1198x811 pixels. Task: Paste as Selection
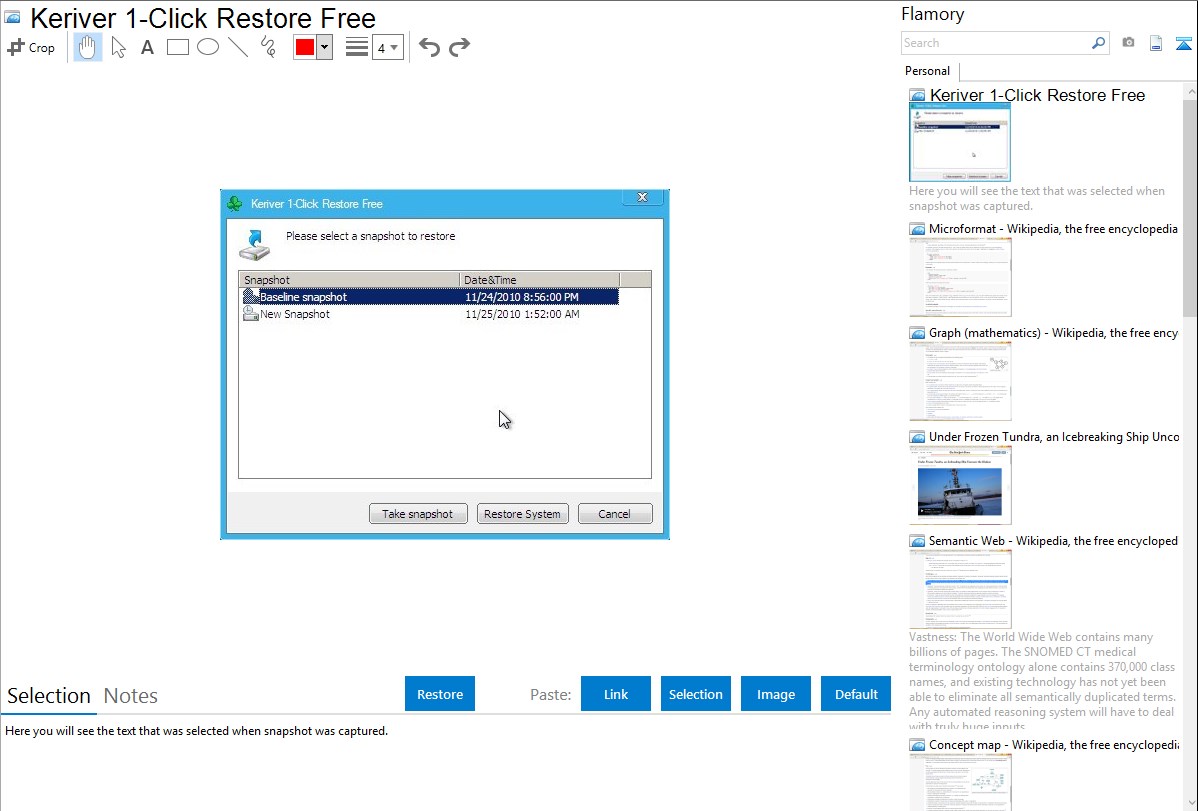tap(696, 694)
